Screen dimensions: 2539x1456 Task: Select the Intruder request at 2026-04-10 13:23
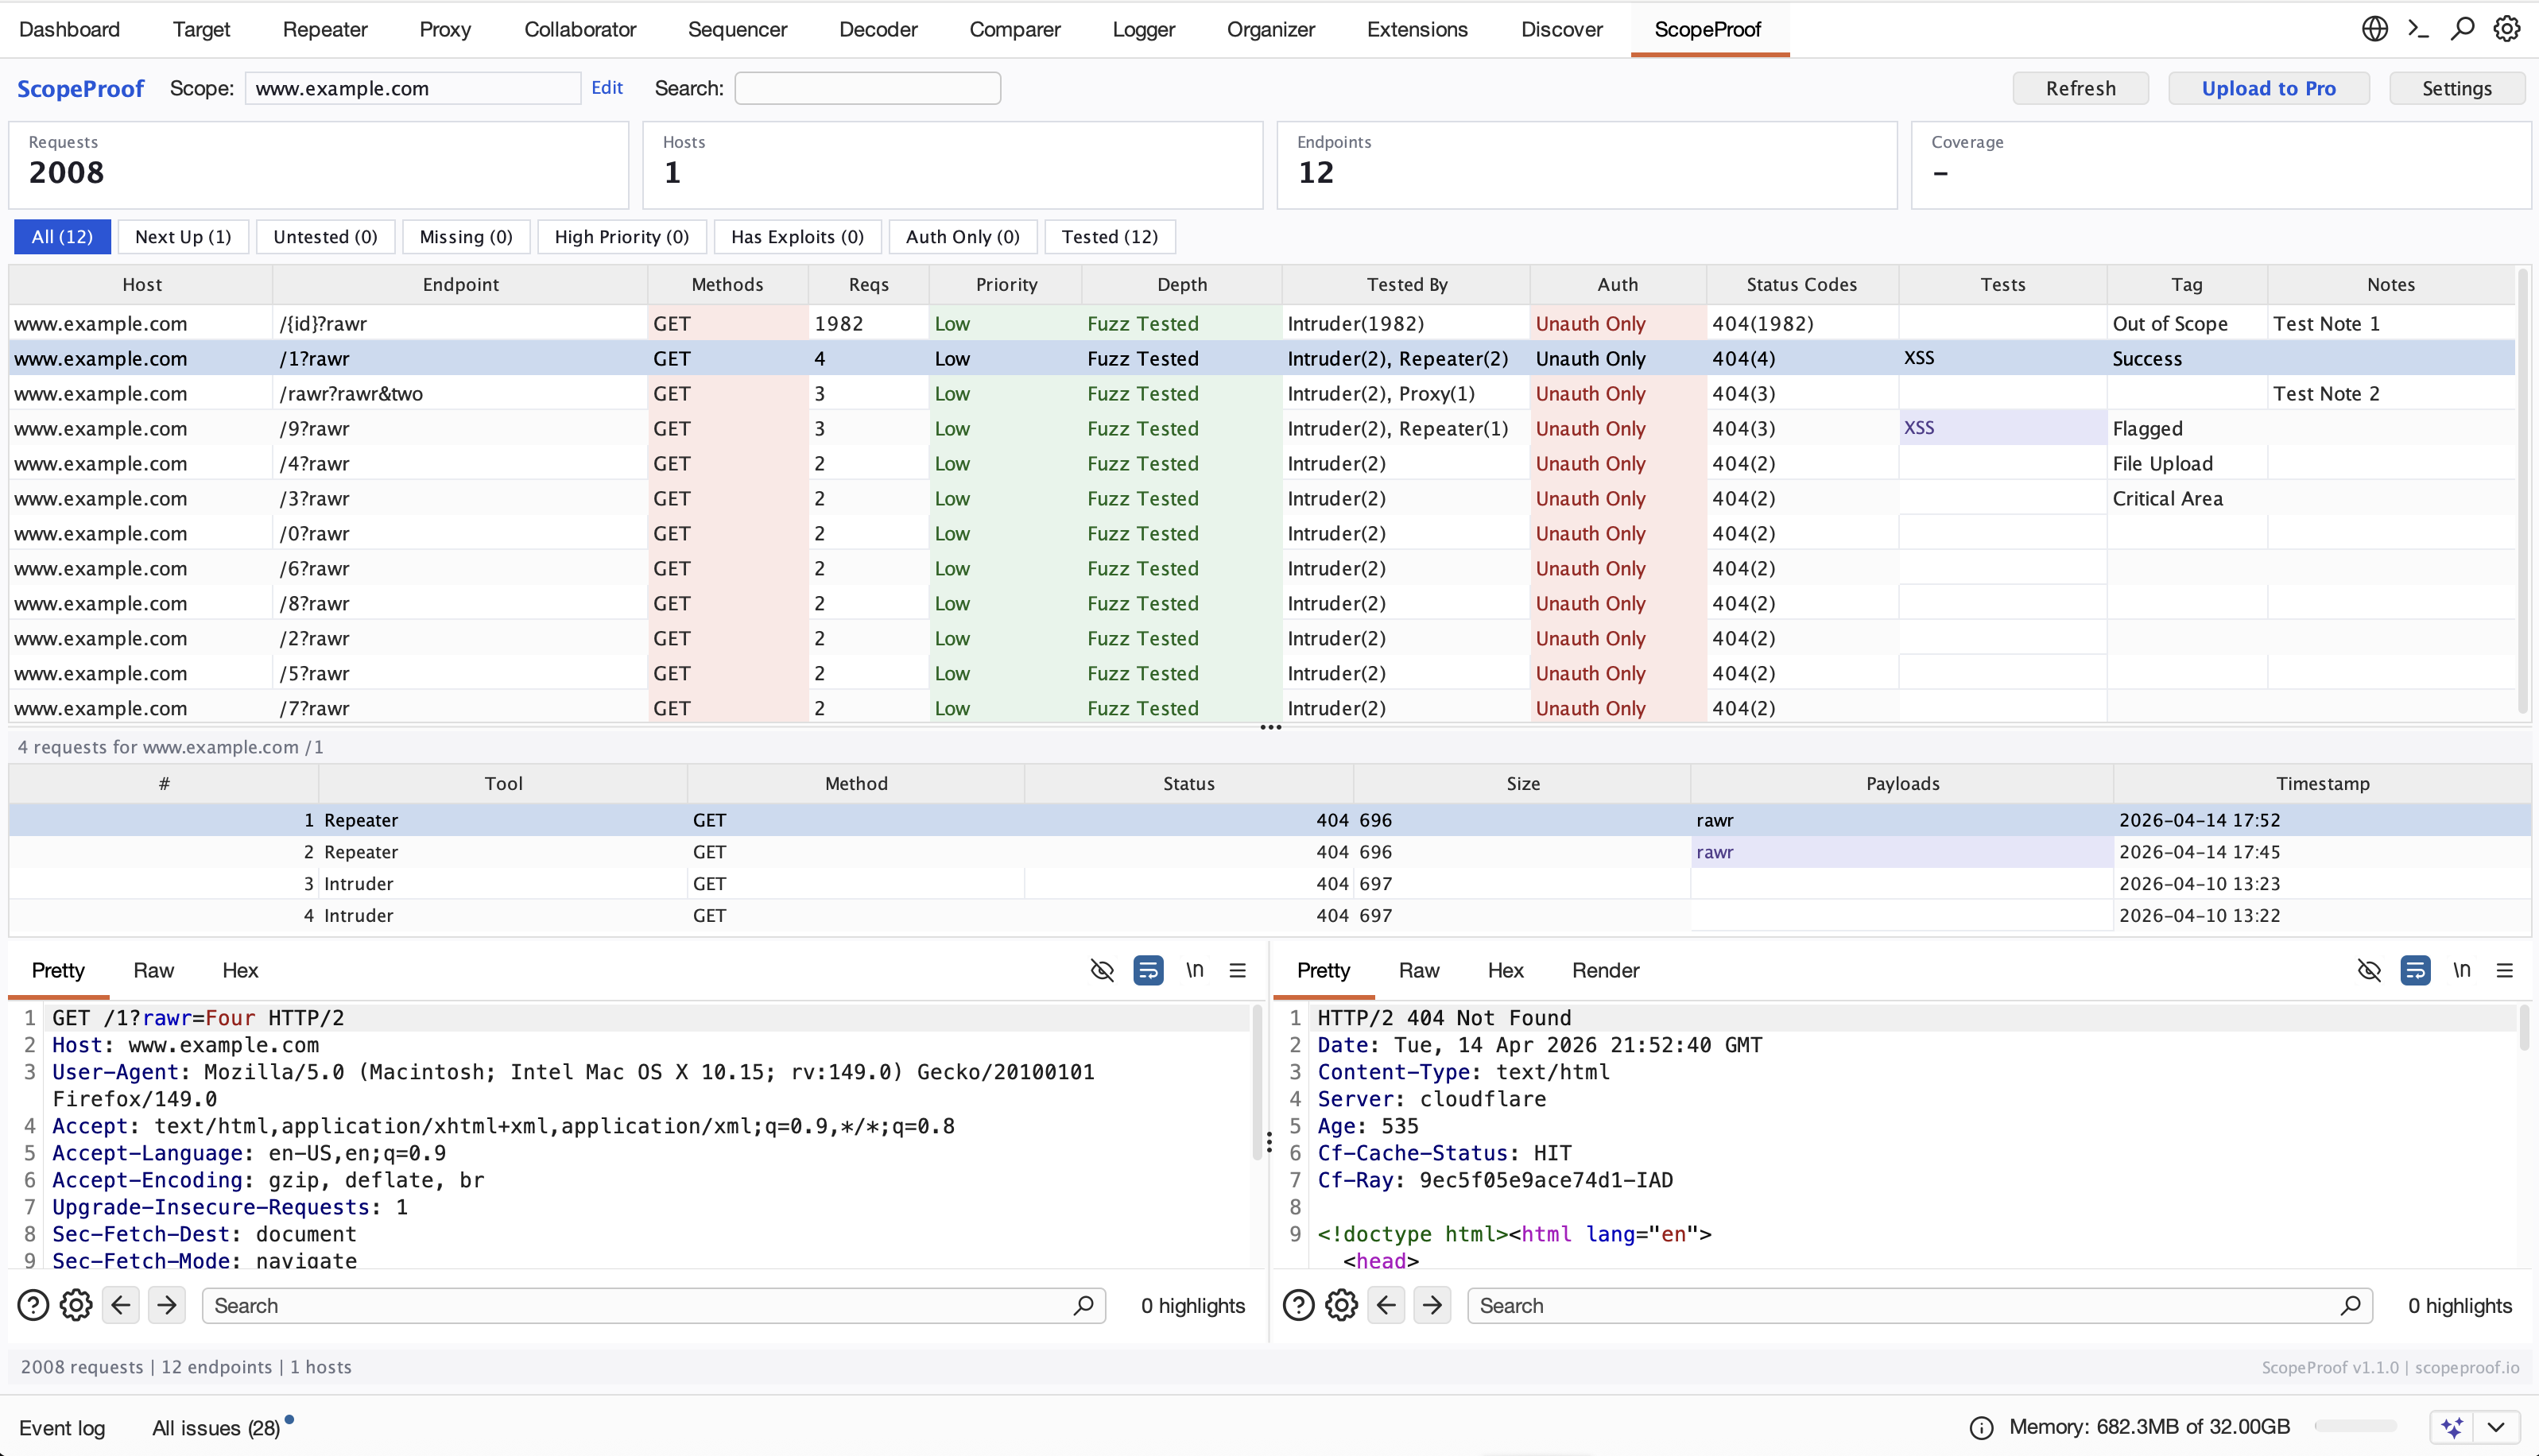1270,884
